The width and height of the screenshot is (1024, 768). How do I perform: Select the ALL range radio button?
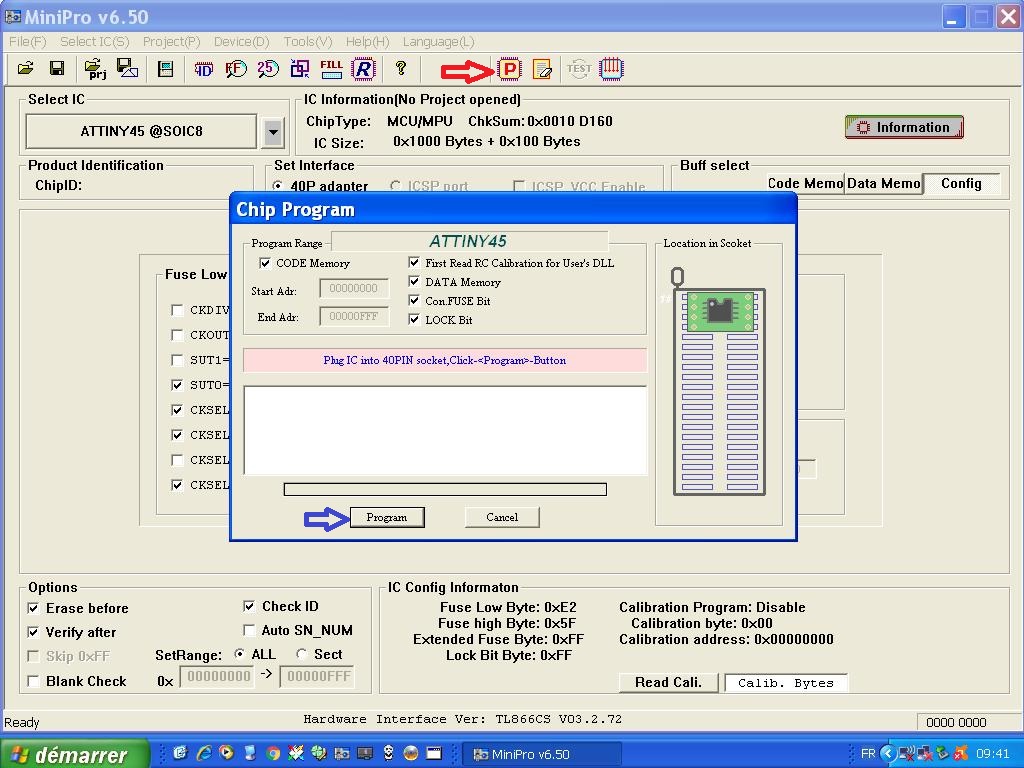240,654
